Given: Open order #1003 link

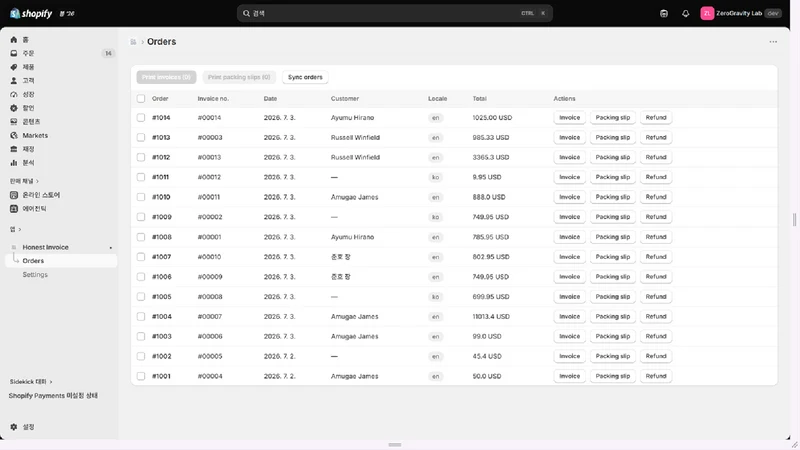Looking at the screenshot, I should [x=162, y=336].
